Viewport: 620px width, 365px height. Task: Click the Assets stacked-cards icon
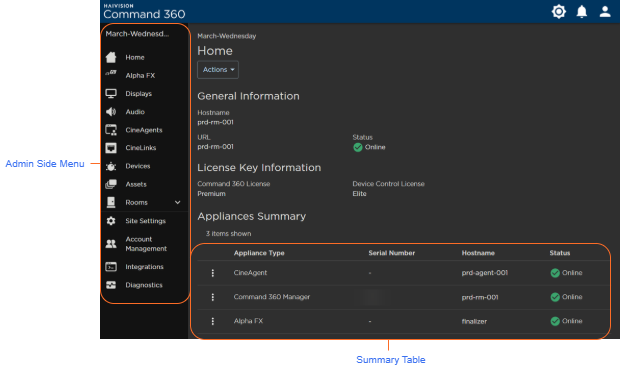tap(111, 184)
